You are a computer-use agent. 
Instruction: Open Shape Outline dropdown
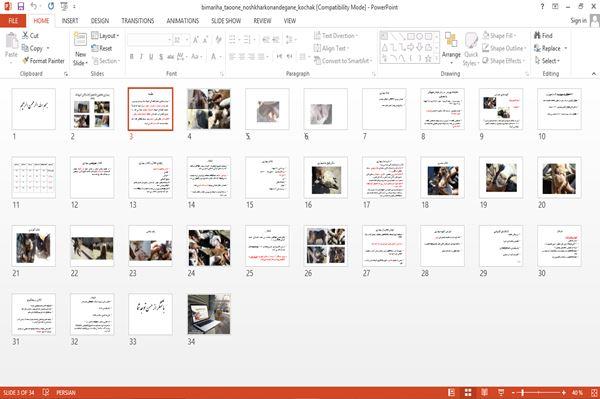tap(504, 48)
